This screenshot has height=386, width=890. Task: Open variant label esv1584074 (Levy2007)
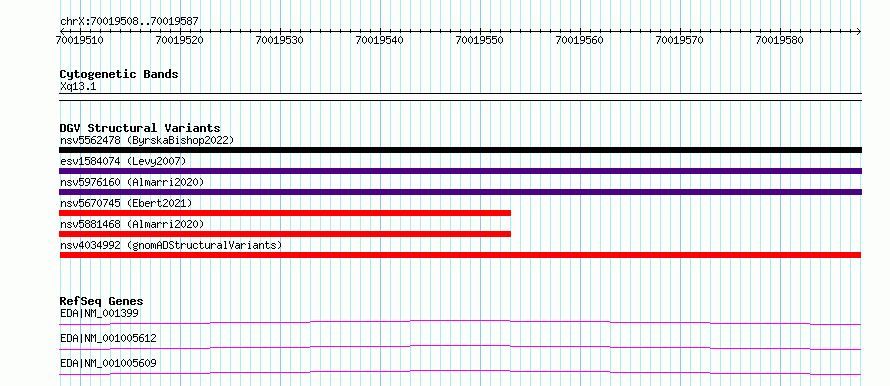click(123, 161)
